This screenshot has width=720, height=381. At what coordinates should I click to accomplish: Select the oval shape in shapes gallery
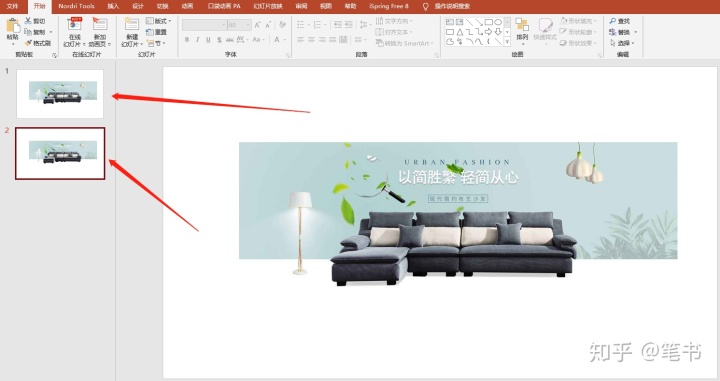[498, 22]
